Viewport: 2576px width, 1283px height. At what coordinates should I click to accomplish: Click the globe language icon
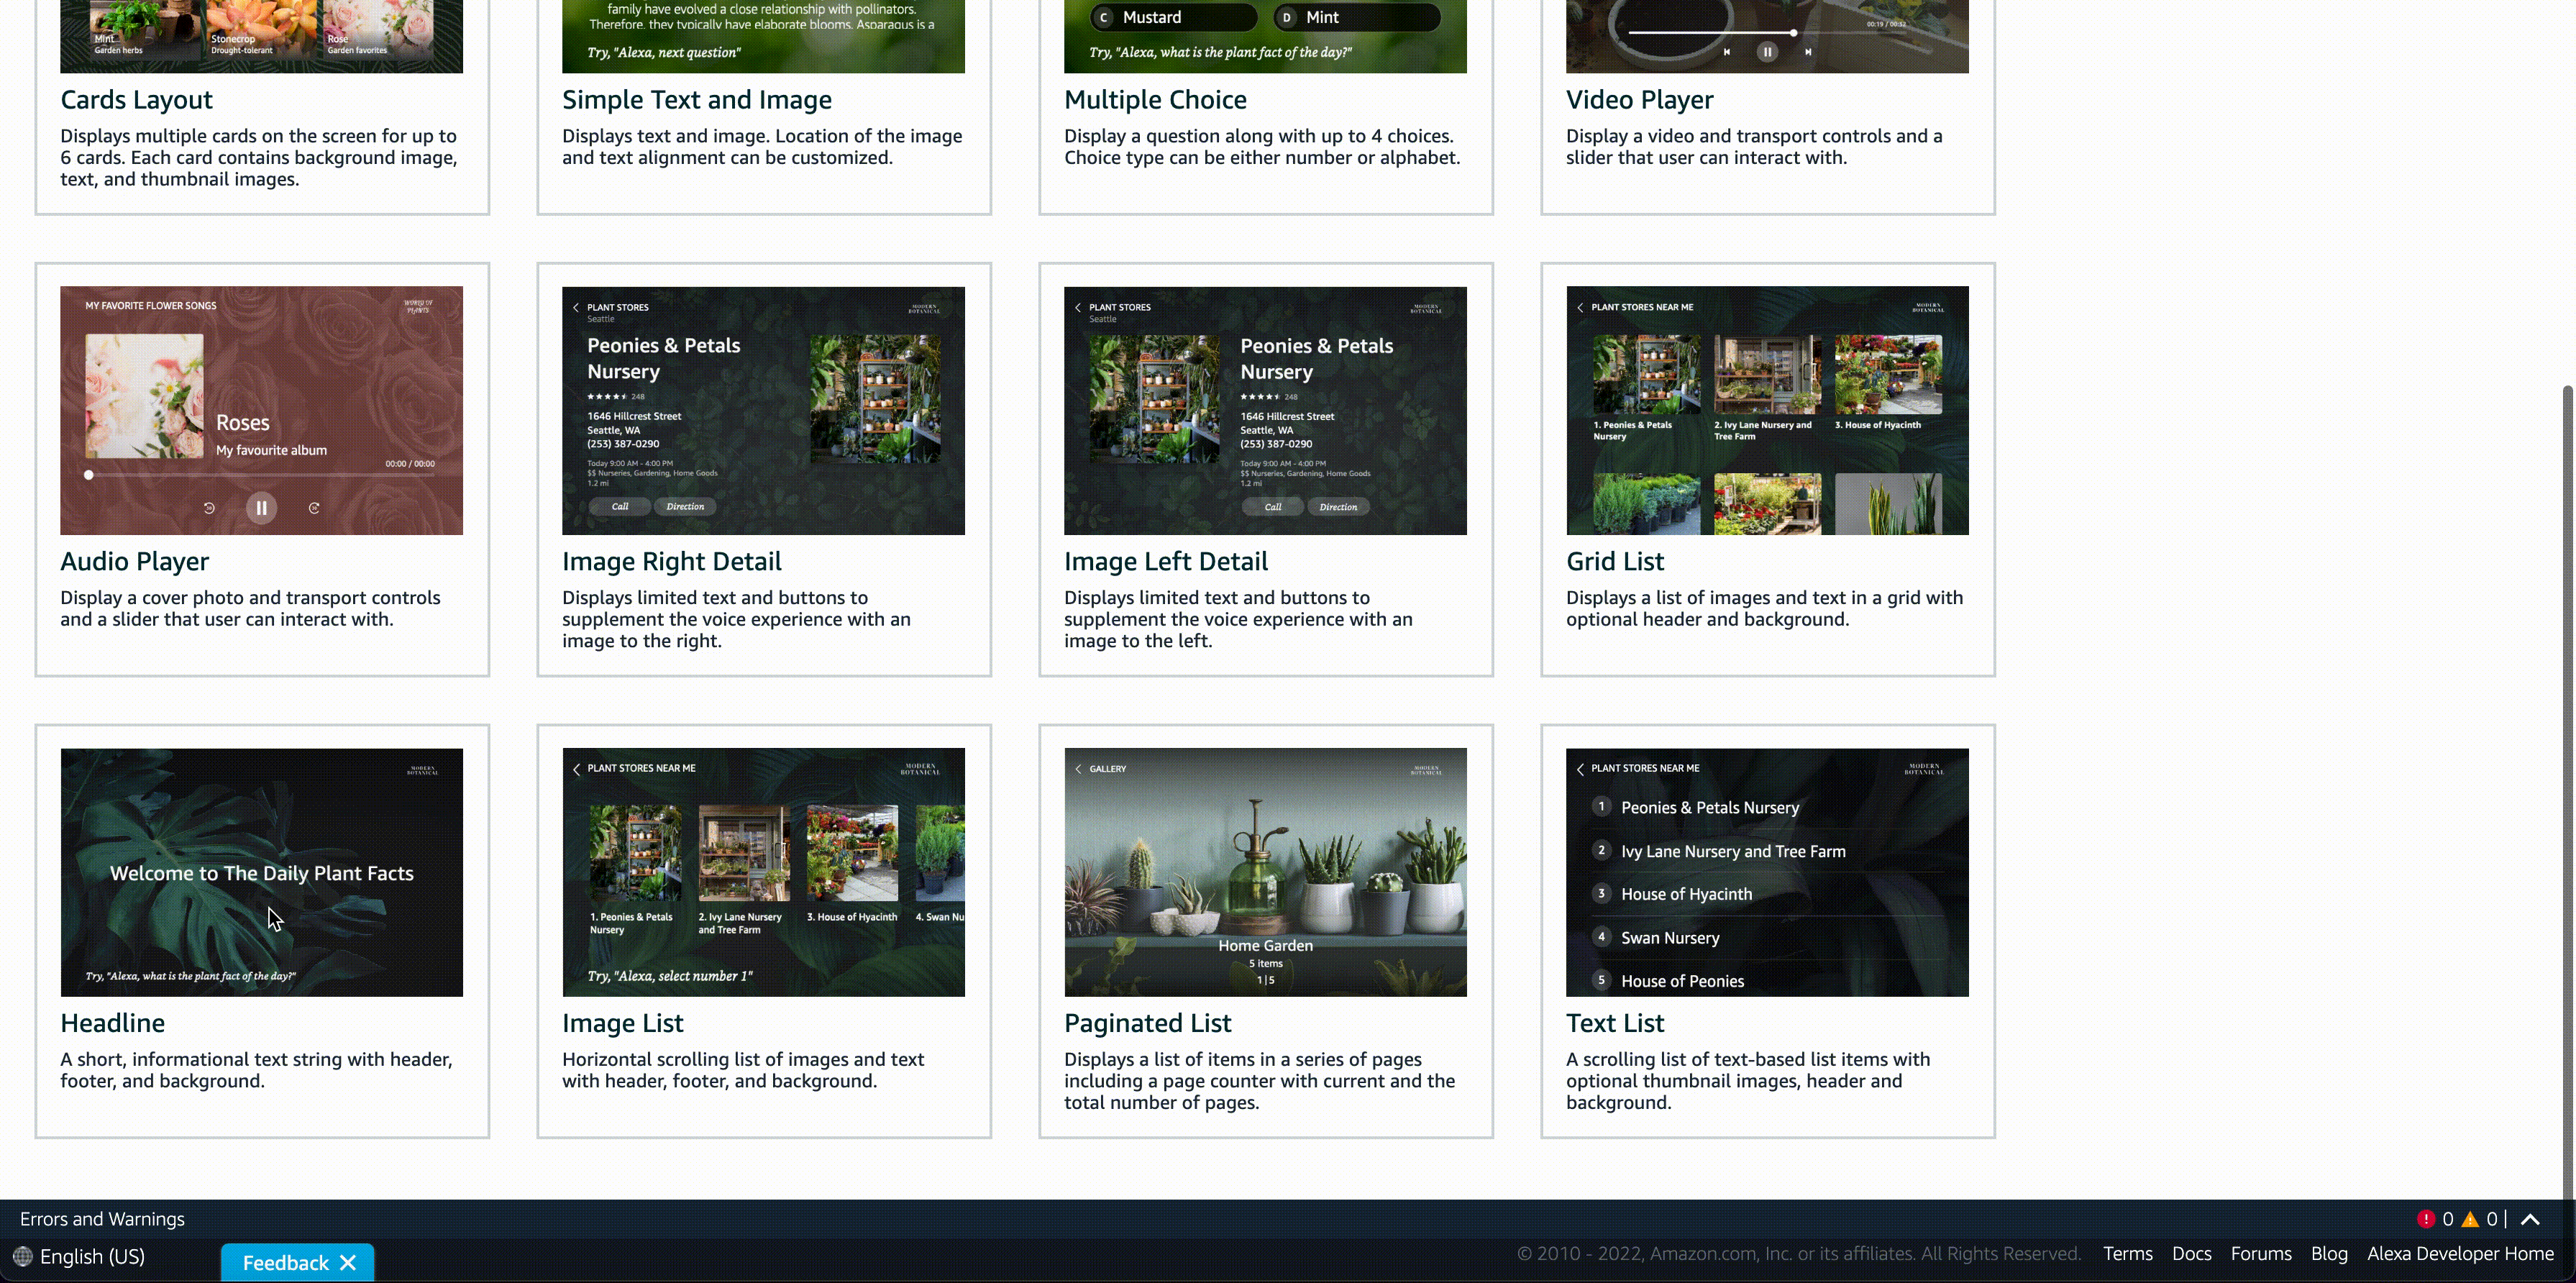pos(22,1256)
